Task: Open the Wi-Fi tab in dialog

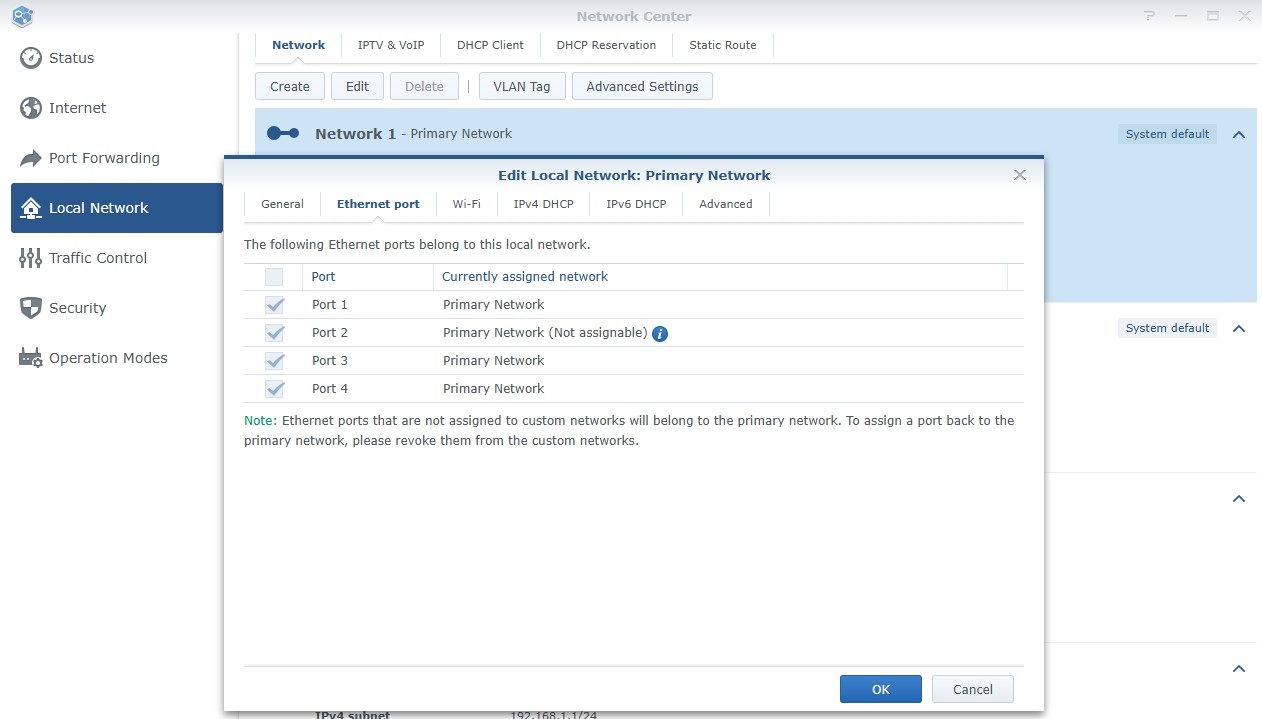Action: click(x=466, y=204)
